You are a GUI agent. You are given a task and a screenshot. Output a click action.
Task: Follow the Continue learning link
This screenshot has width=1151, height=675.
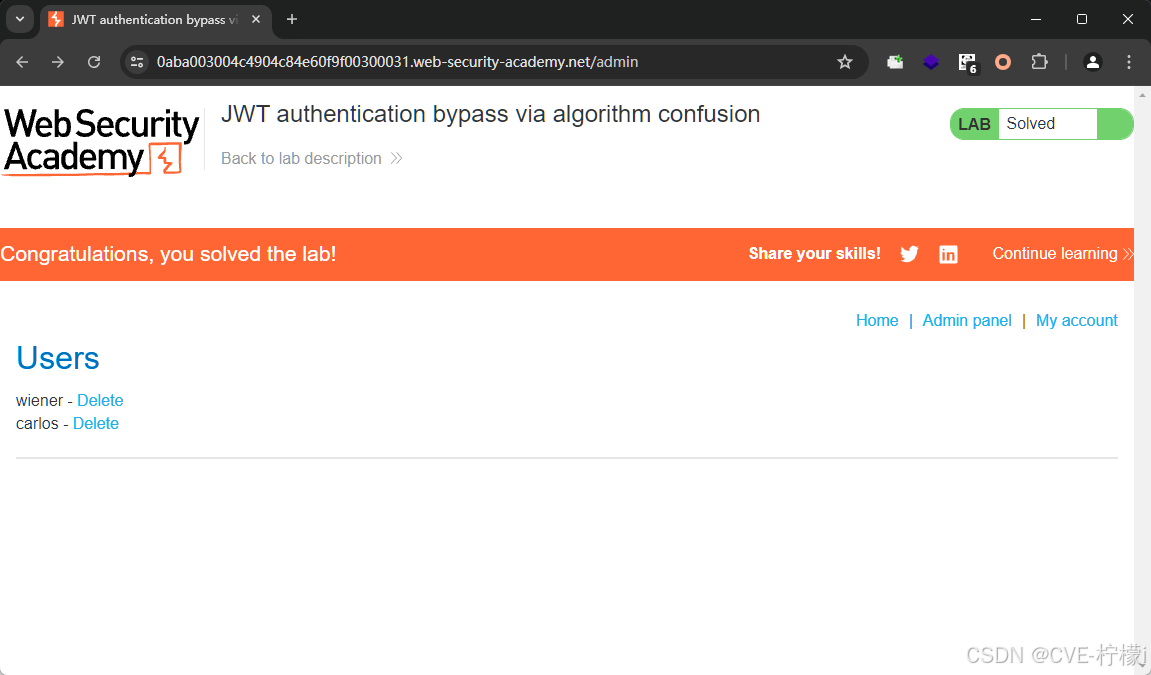pos(1063,254)
